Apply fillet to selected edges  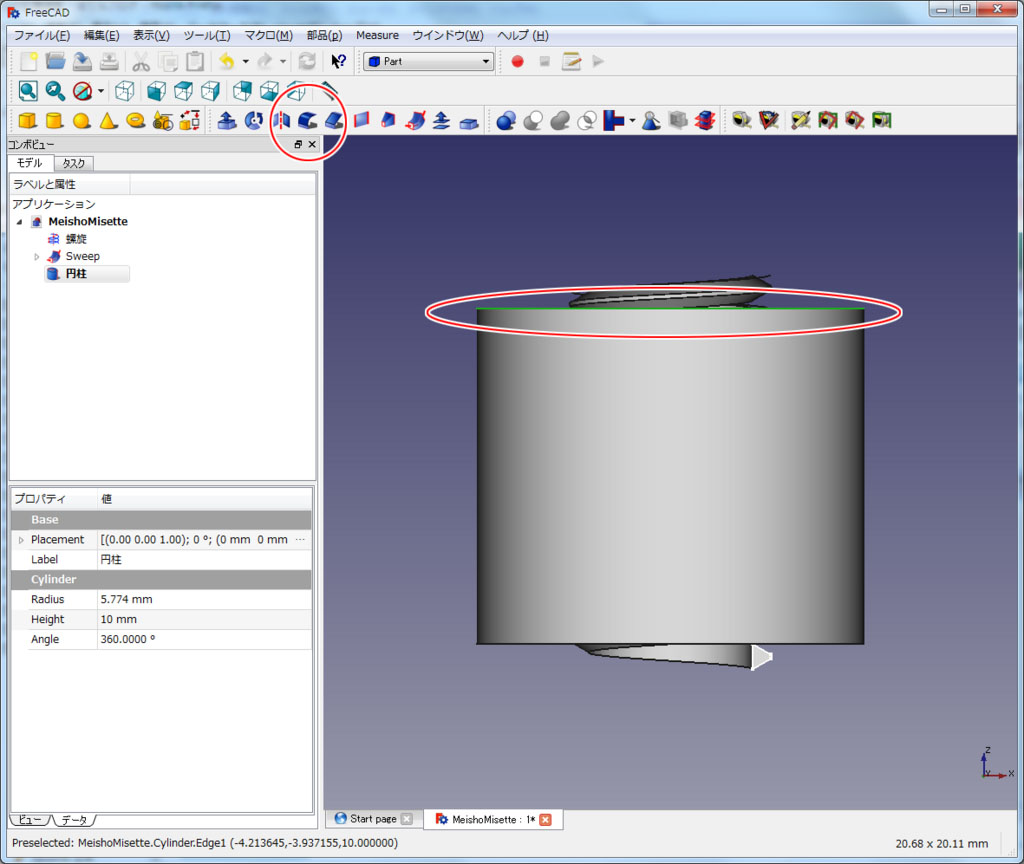coord(308,120)
